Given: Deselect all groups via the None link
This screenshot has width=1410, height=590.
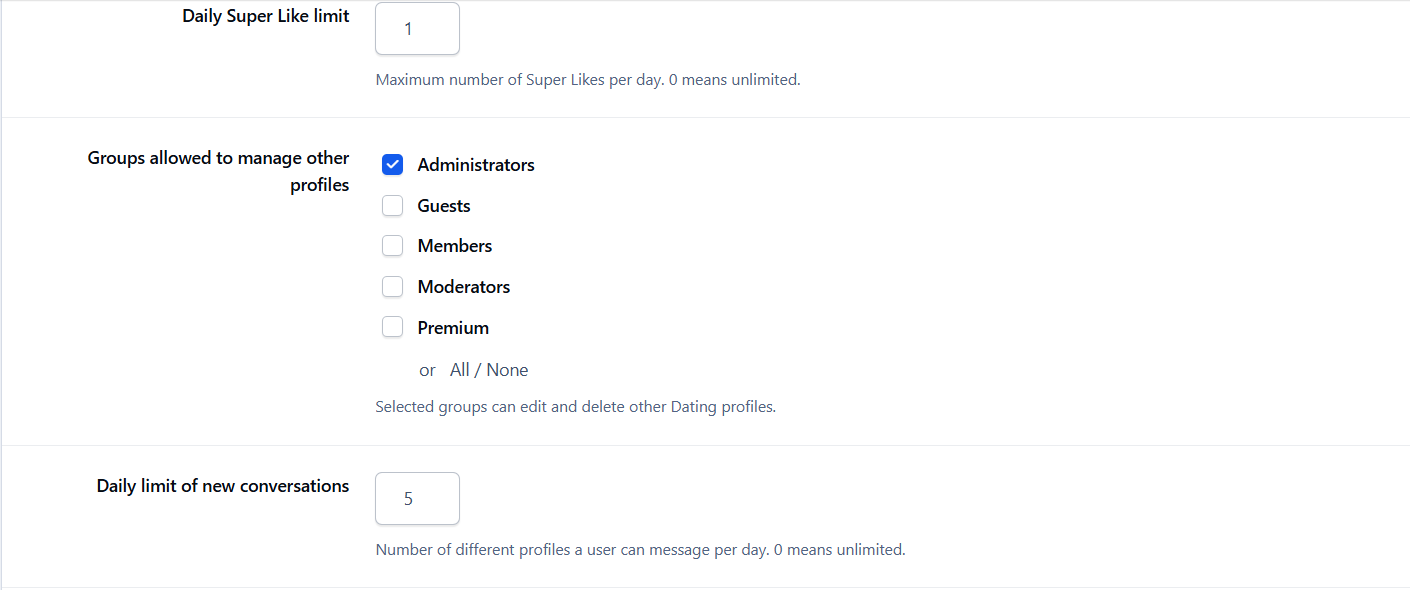Looking at the screenshot, I should click(507, 370).
